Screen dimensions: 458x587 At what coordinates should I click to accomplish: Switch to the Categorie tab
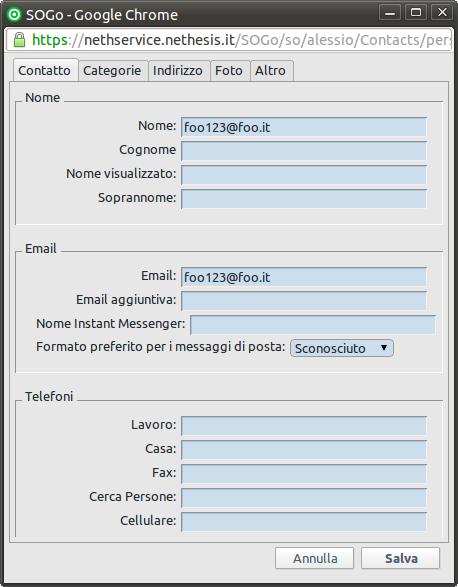(112, 70)
